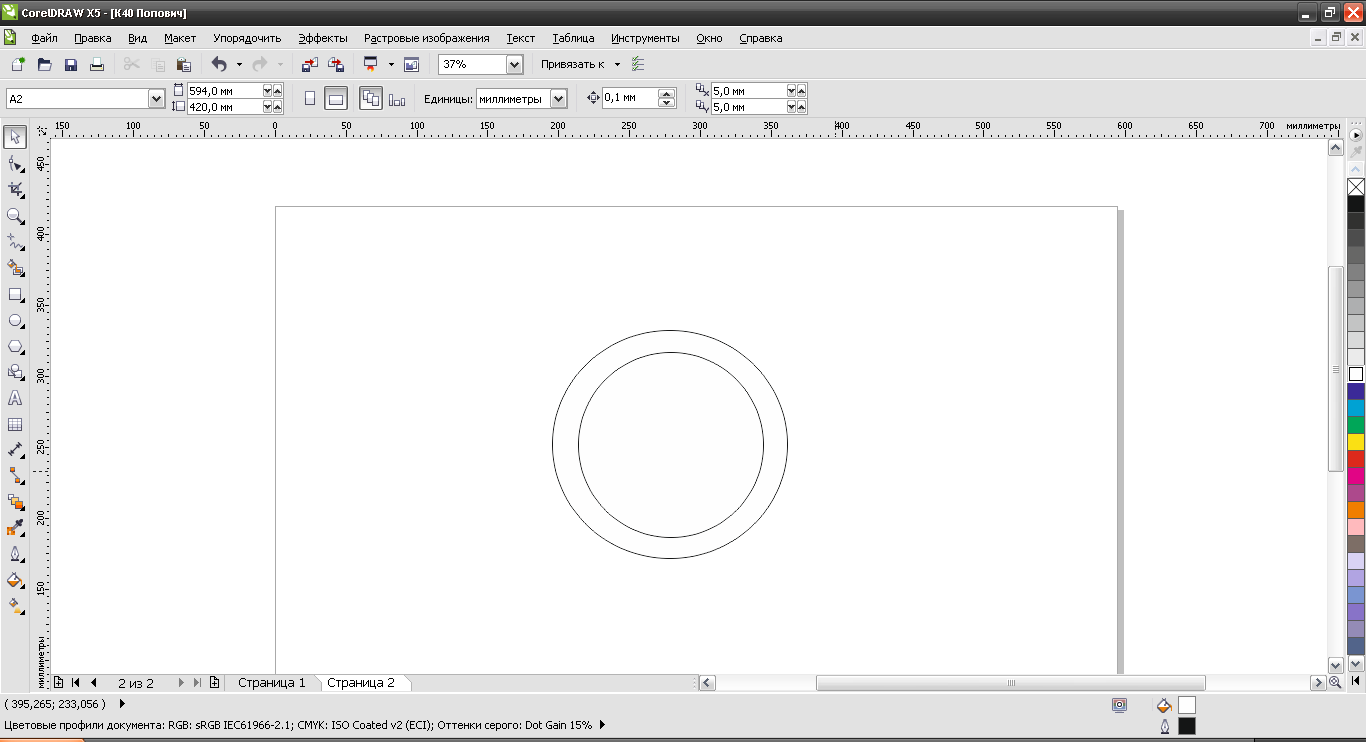Select the Zoom magnifier tool
The height and width of the screenshot is (742, 1366).
[16, 215]
